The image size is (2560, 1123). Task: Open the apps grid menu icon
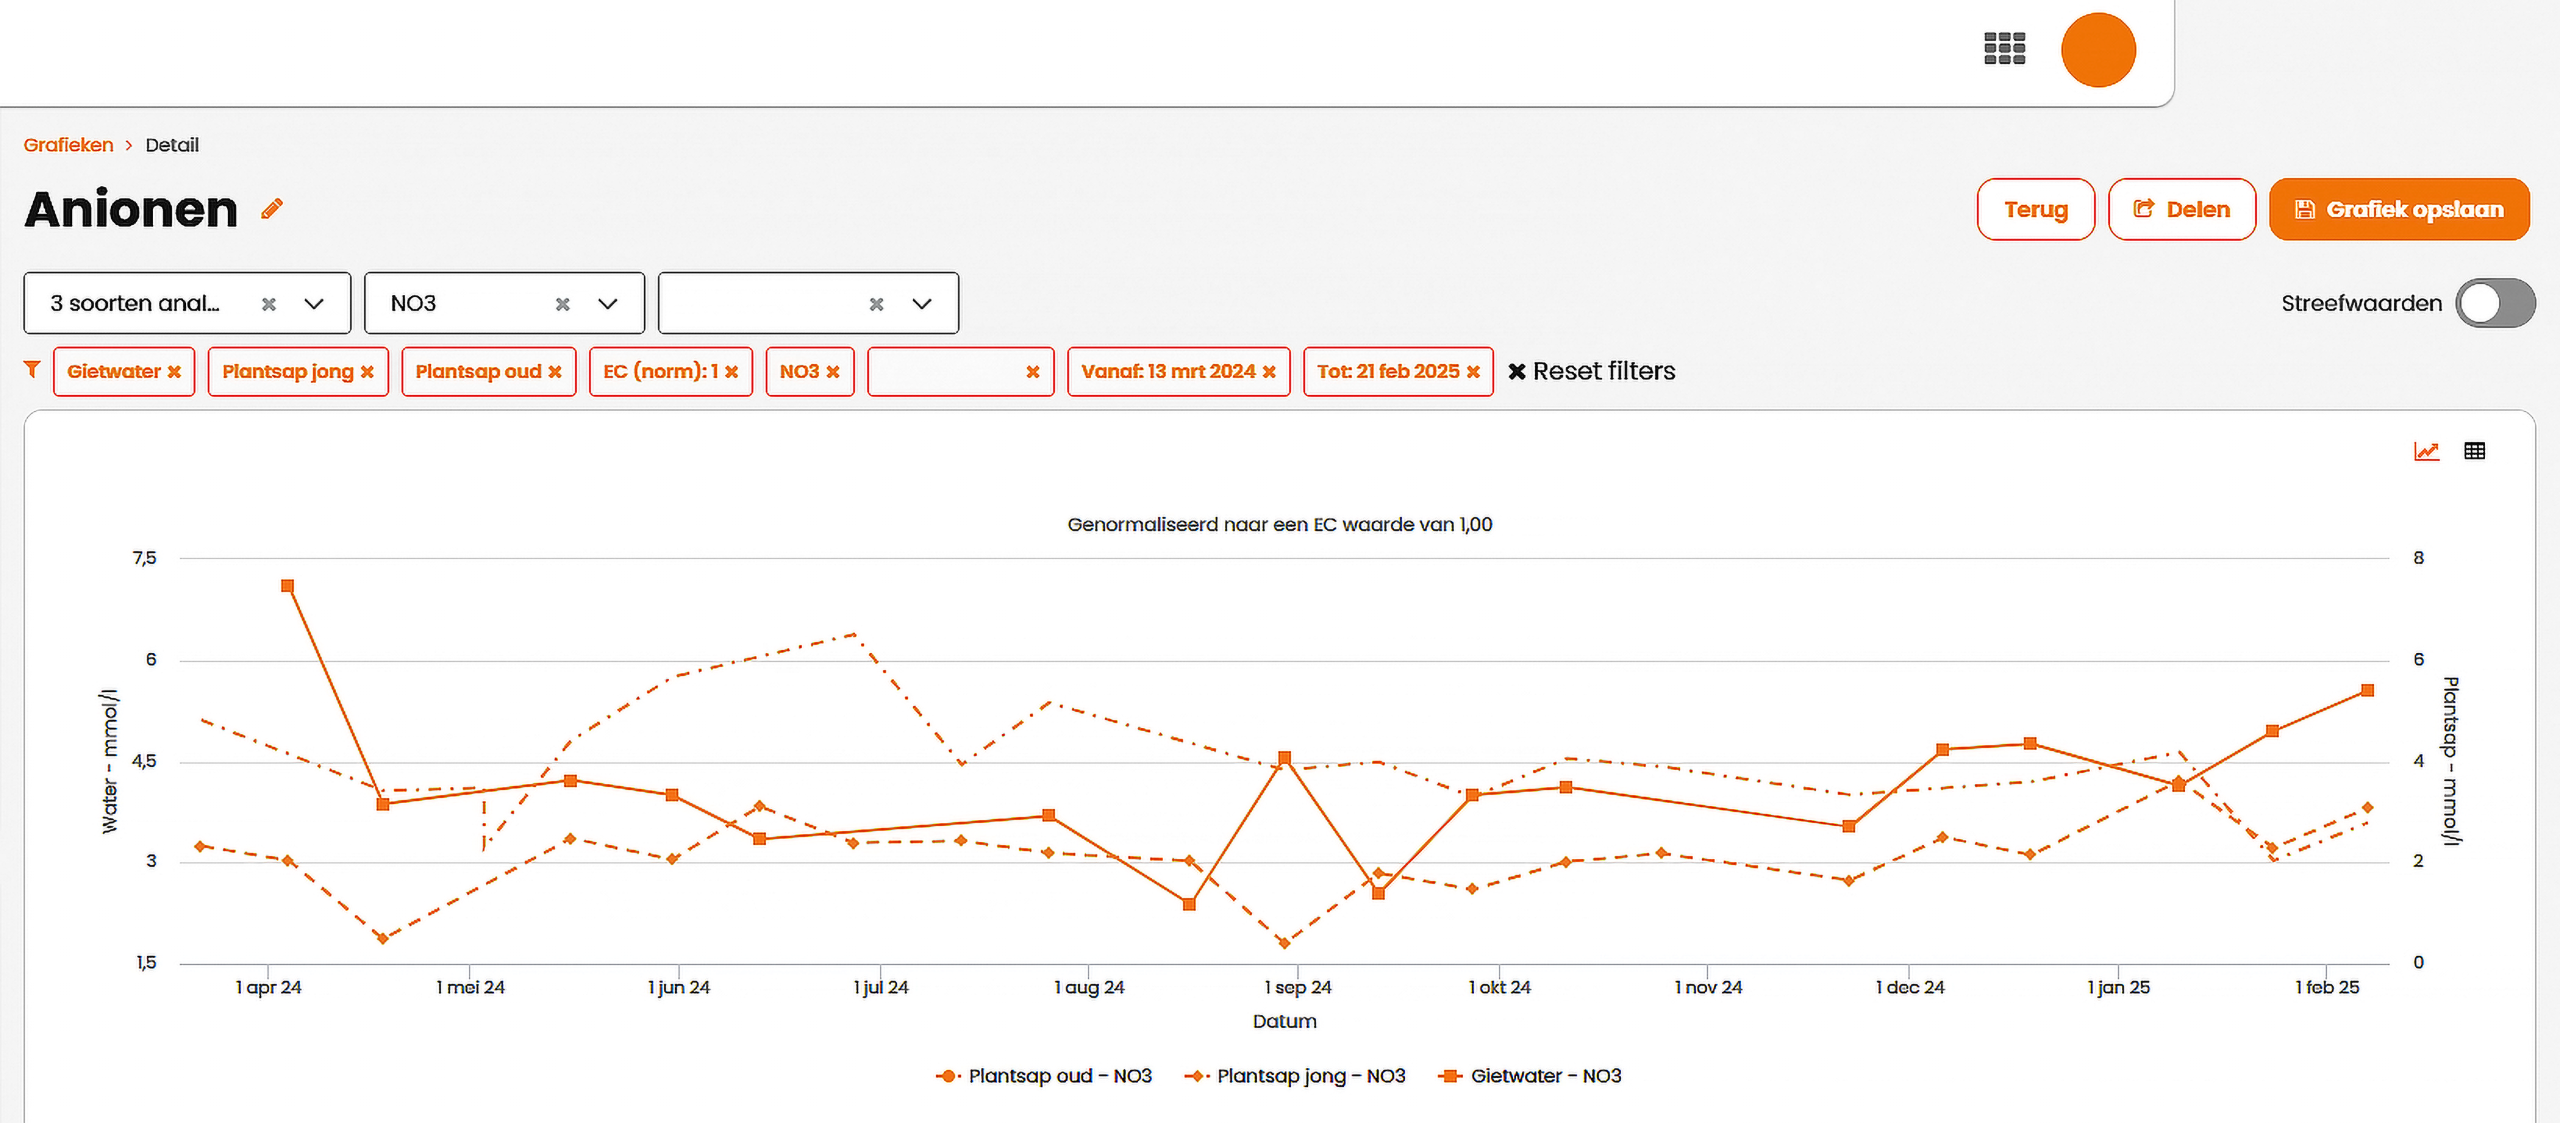(x=2004, y=48)
